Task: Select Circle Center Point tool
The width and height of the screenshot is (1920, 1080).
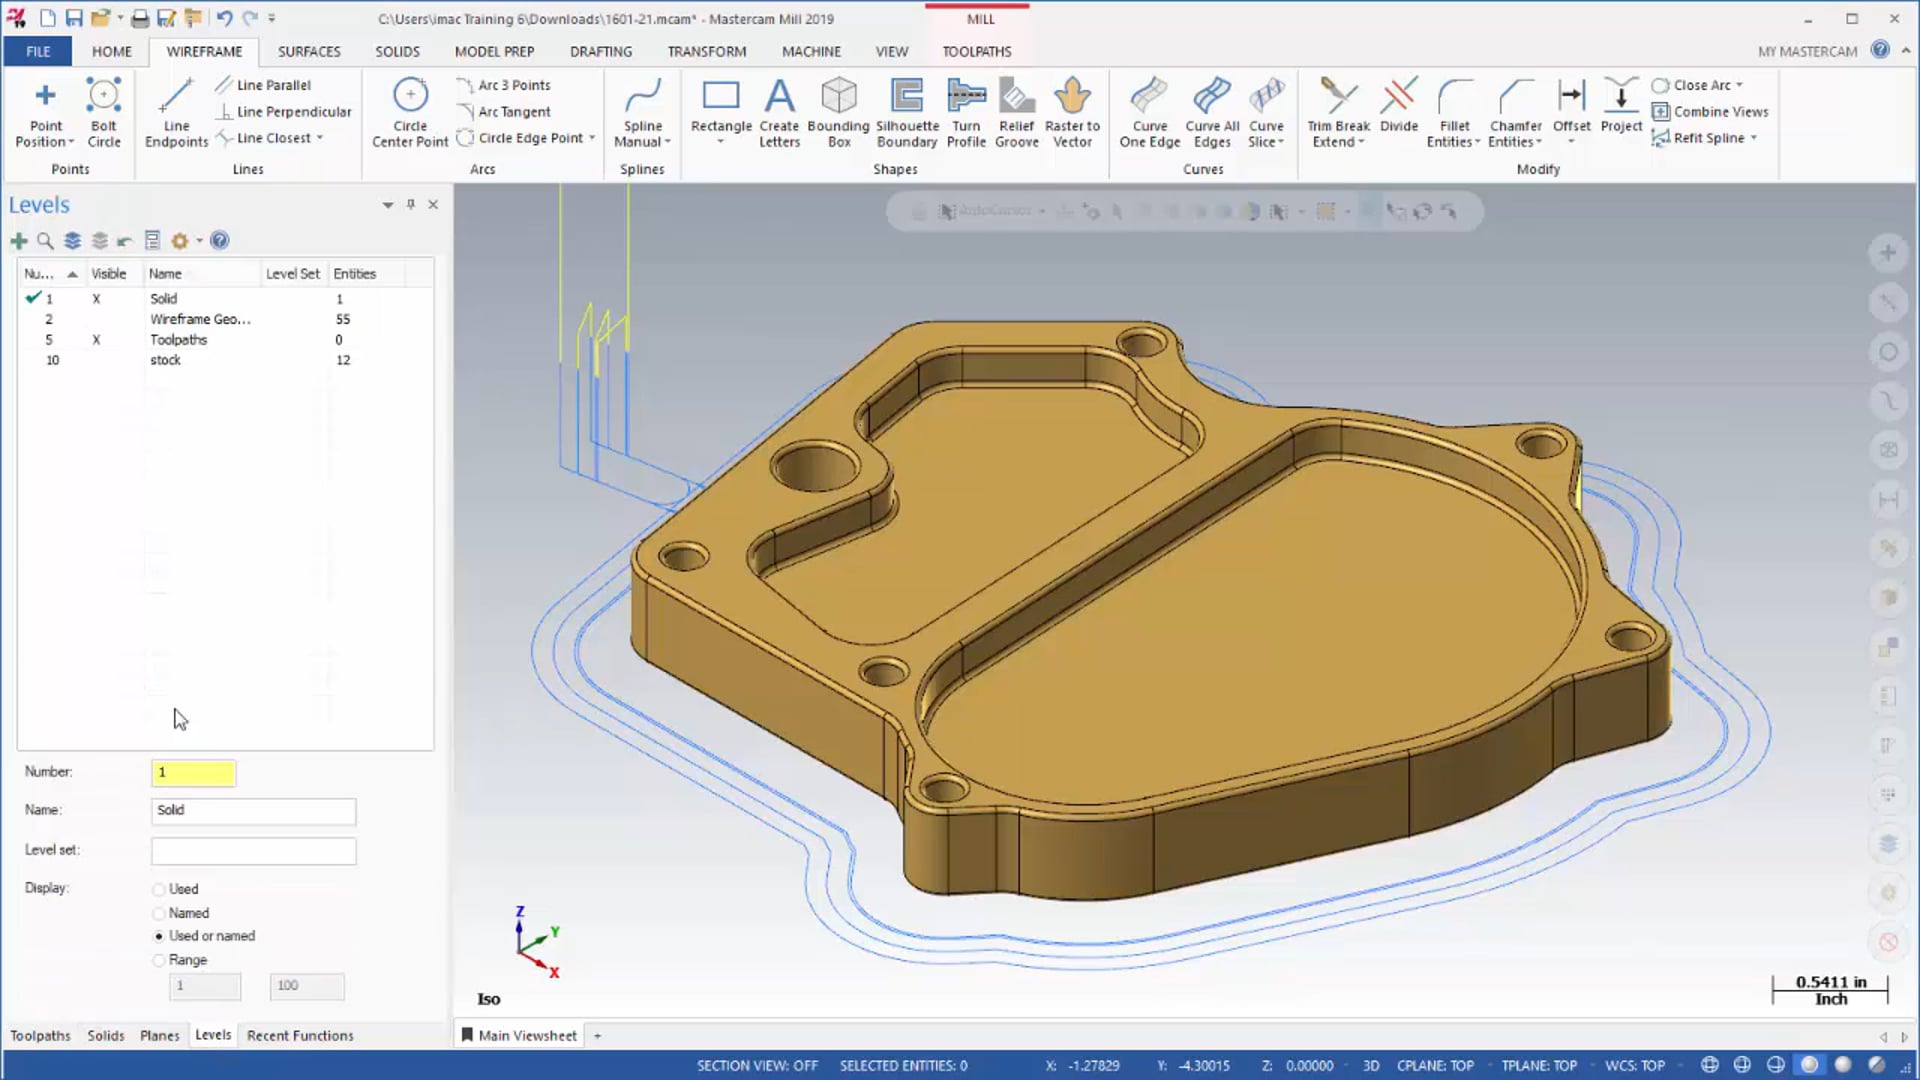Action: click(x=410, y=113)
